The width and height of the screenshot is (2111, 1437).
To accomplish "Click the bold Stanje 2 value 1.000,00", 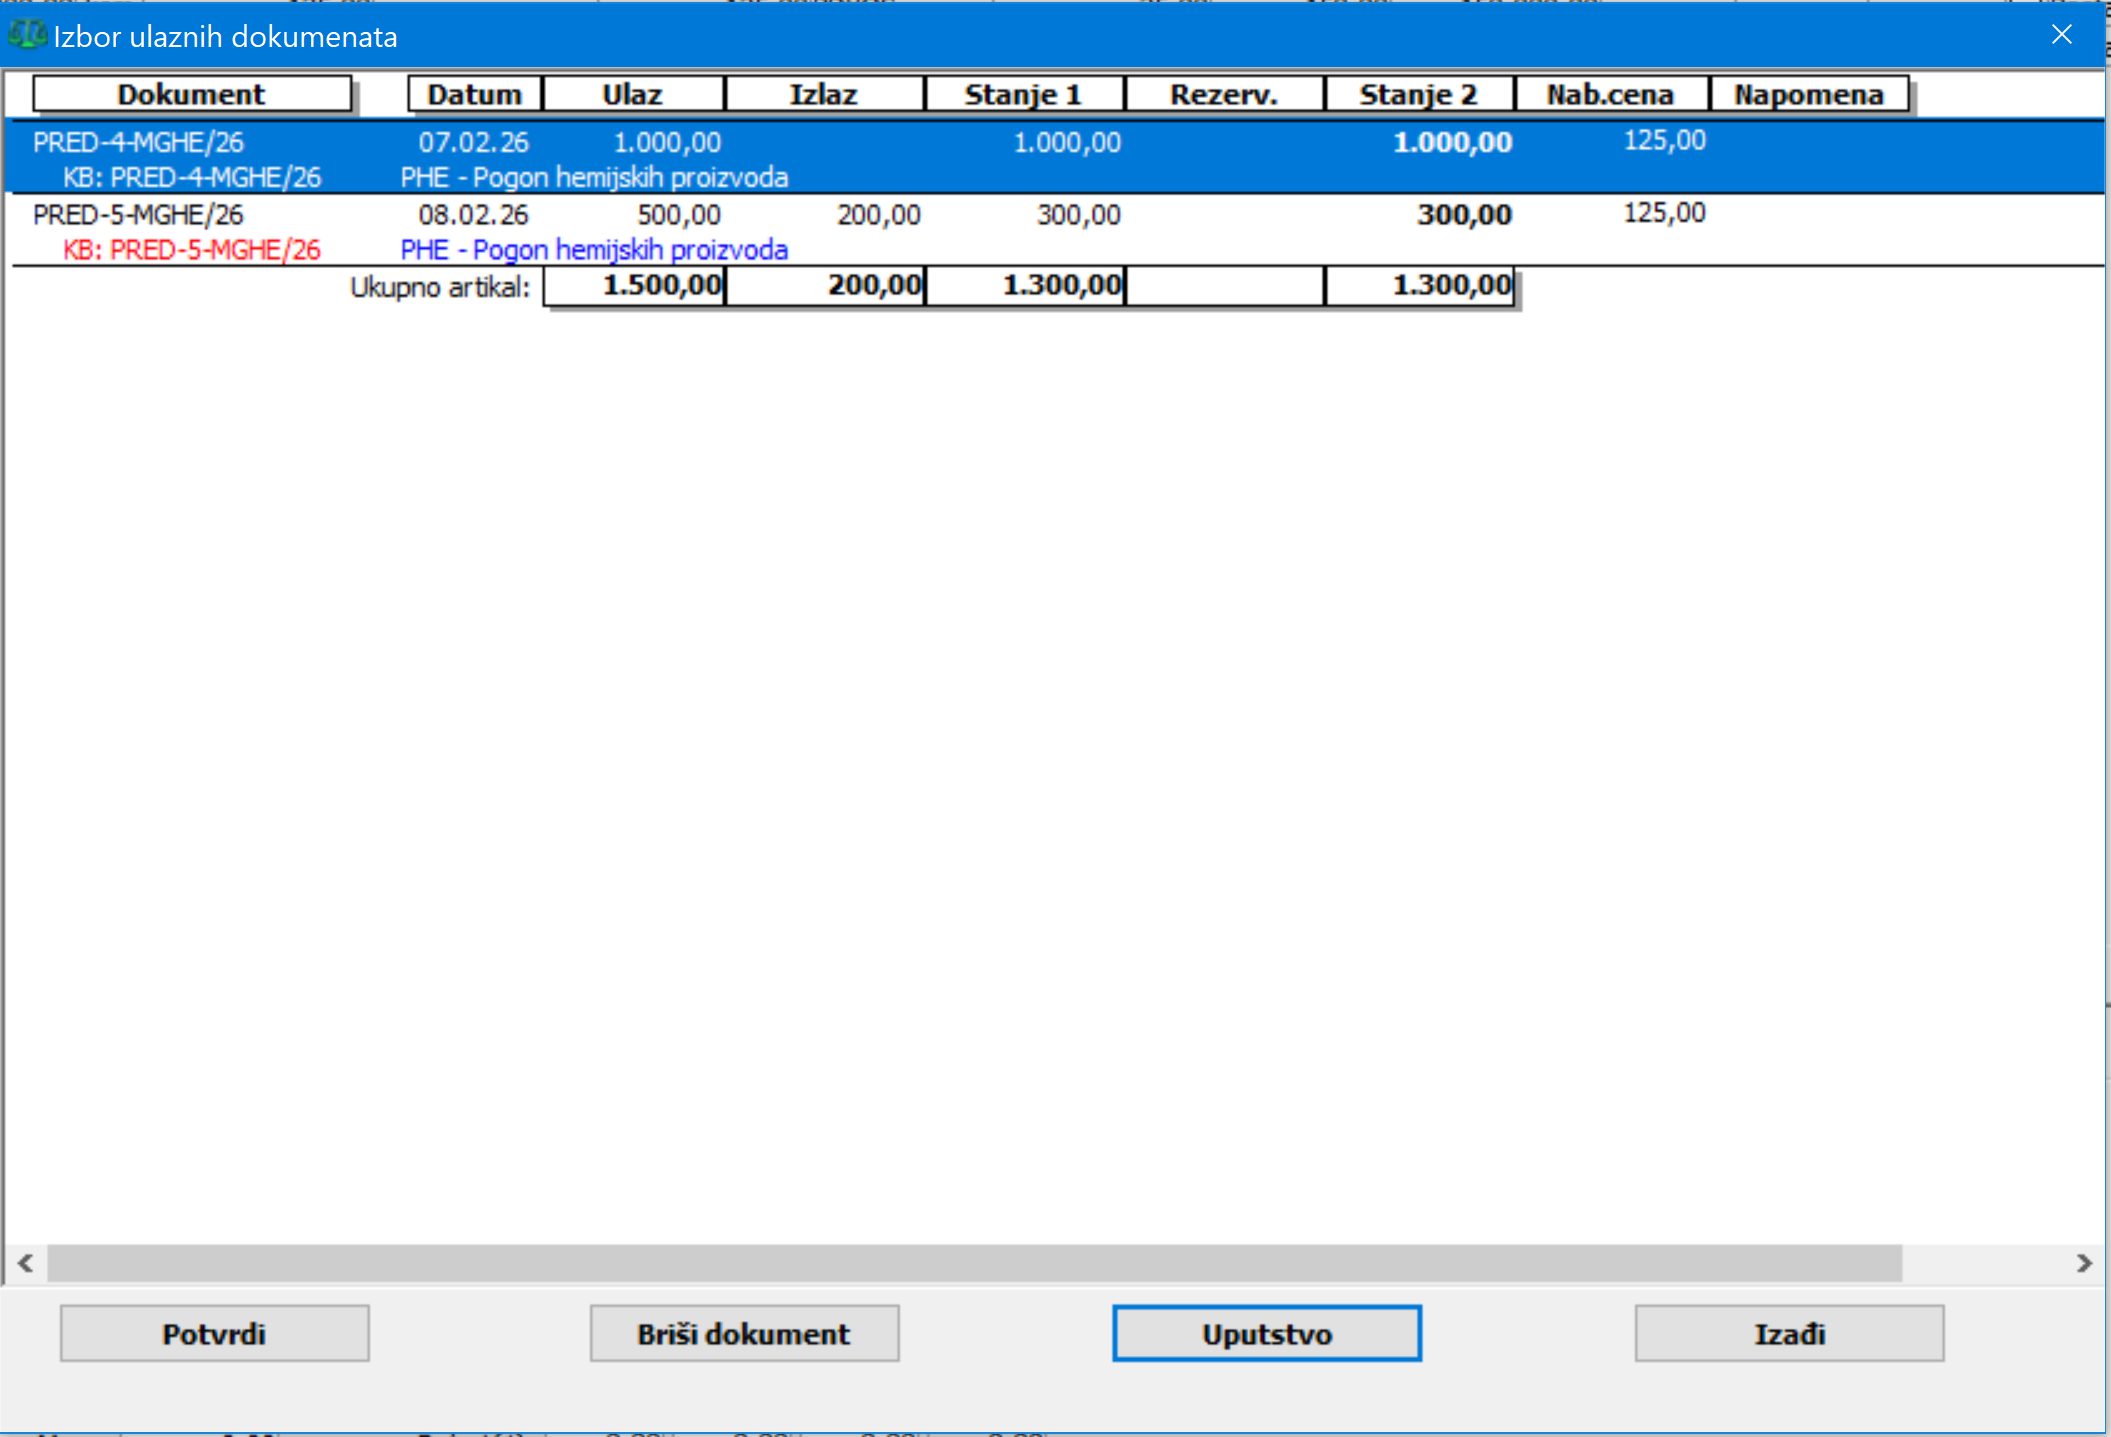I will click(x=1453, y=142).
